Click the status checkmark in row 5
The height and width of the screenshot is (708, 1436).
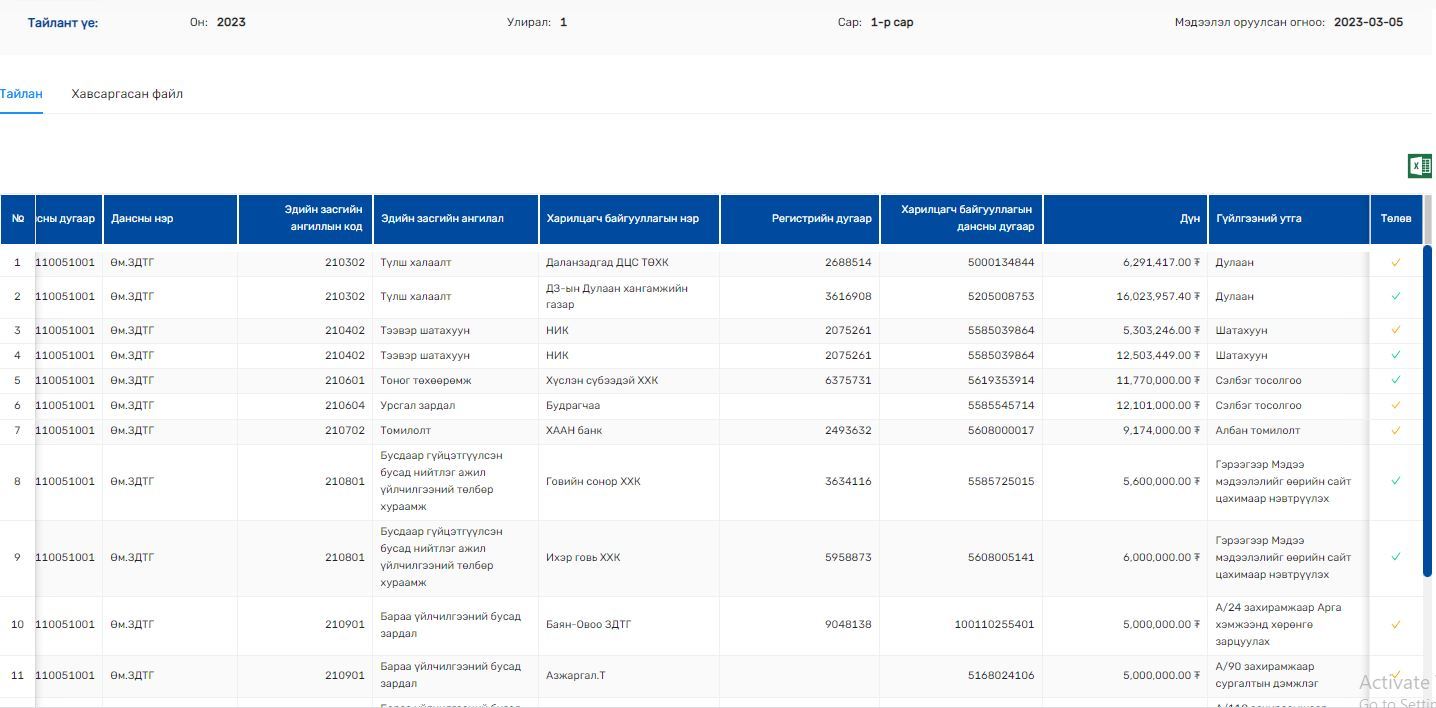(1396, 380)
